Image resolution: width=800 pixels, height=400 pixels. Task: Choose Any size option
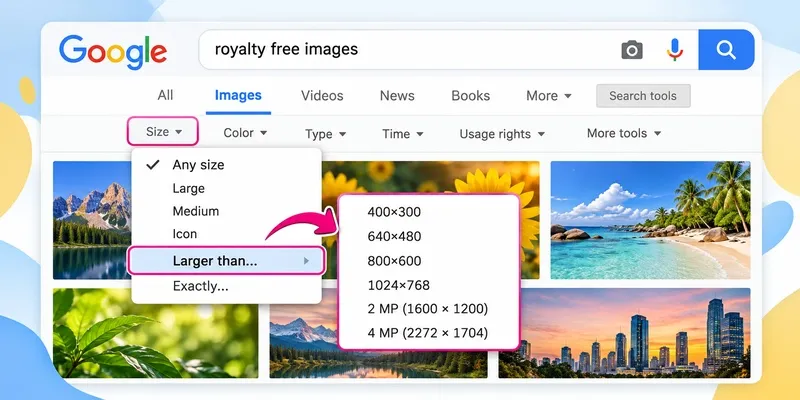(x=227, y=165)
